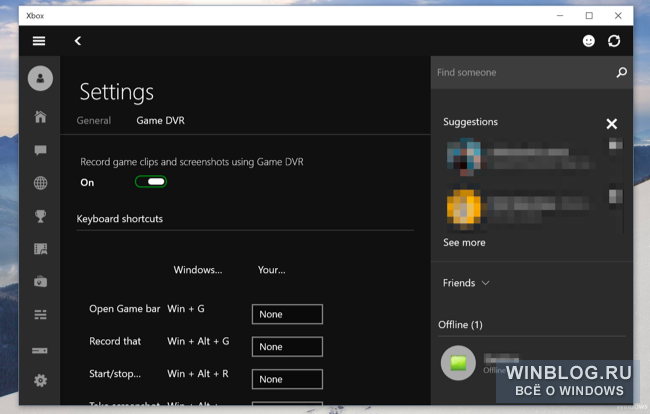
Task: Open the hamburger navigation menu
Action: click(x=39, y=41)
